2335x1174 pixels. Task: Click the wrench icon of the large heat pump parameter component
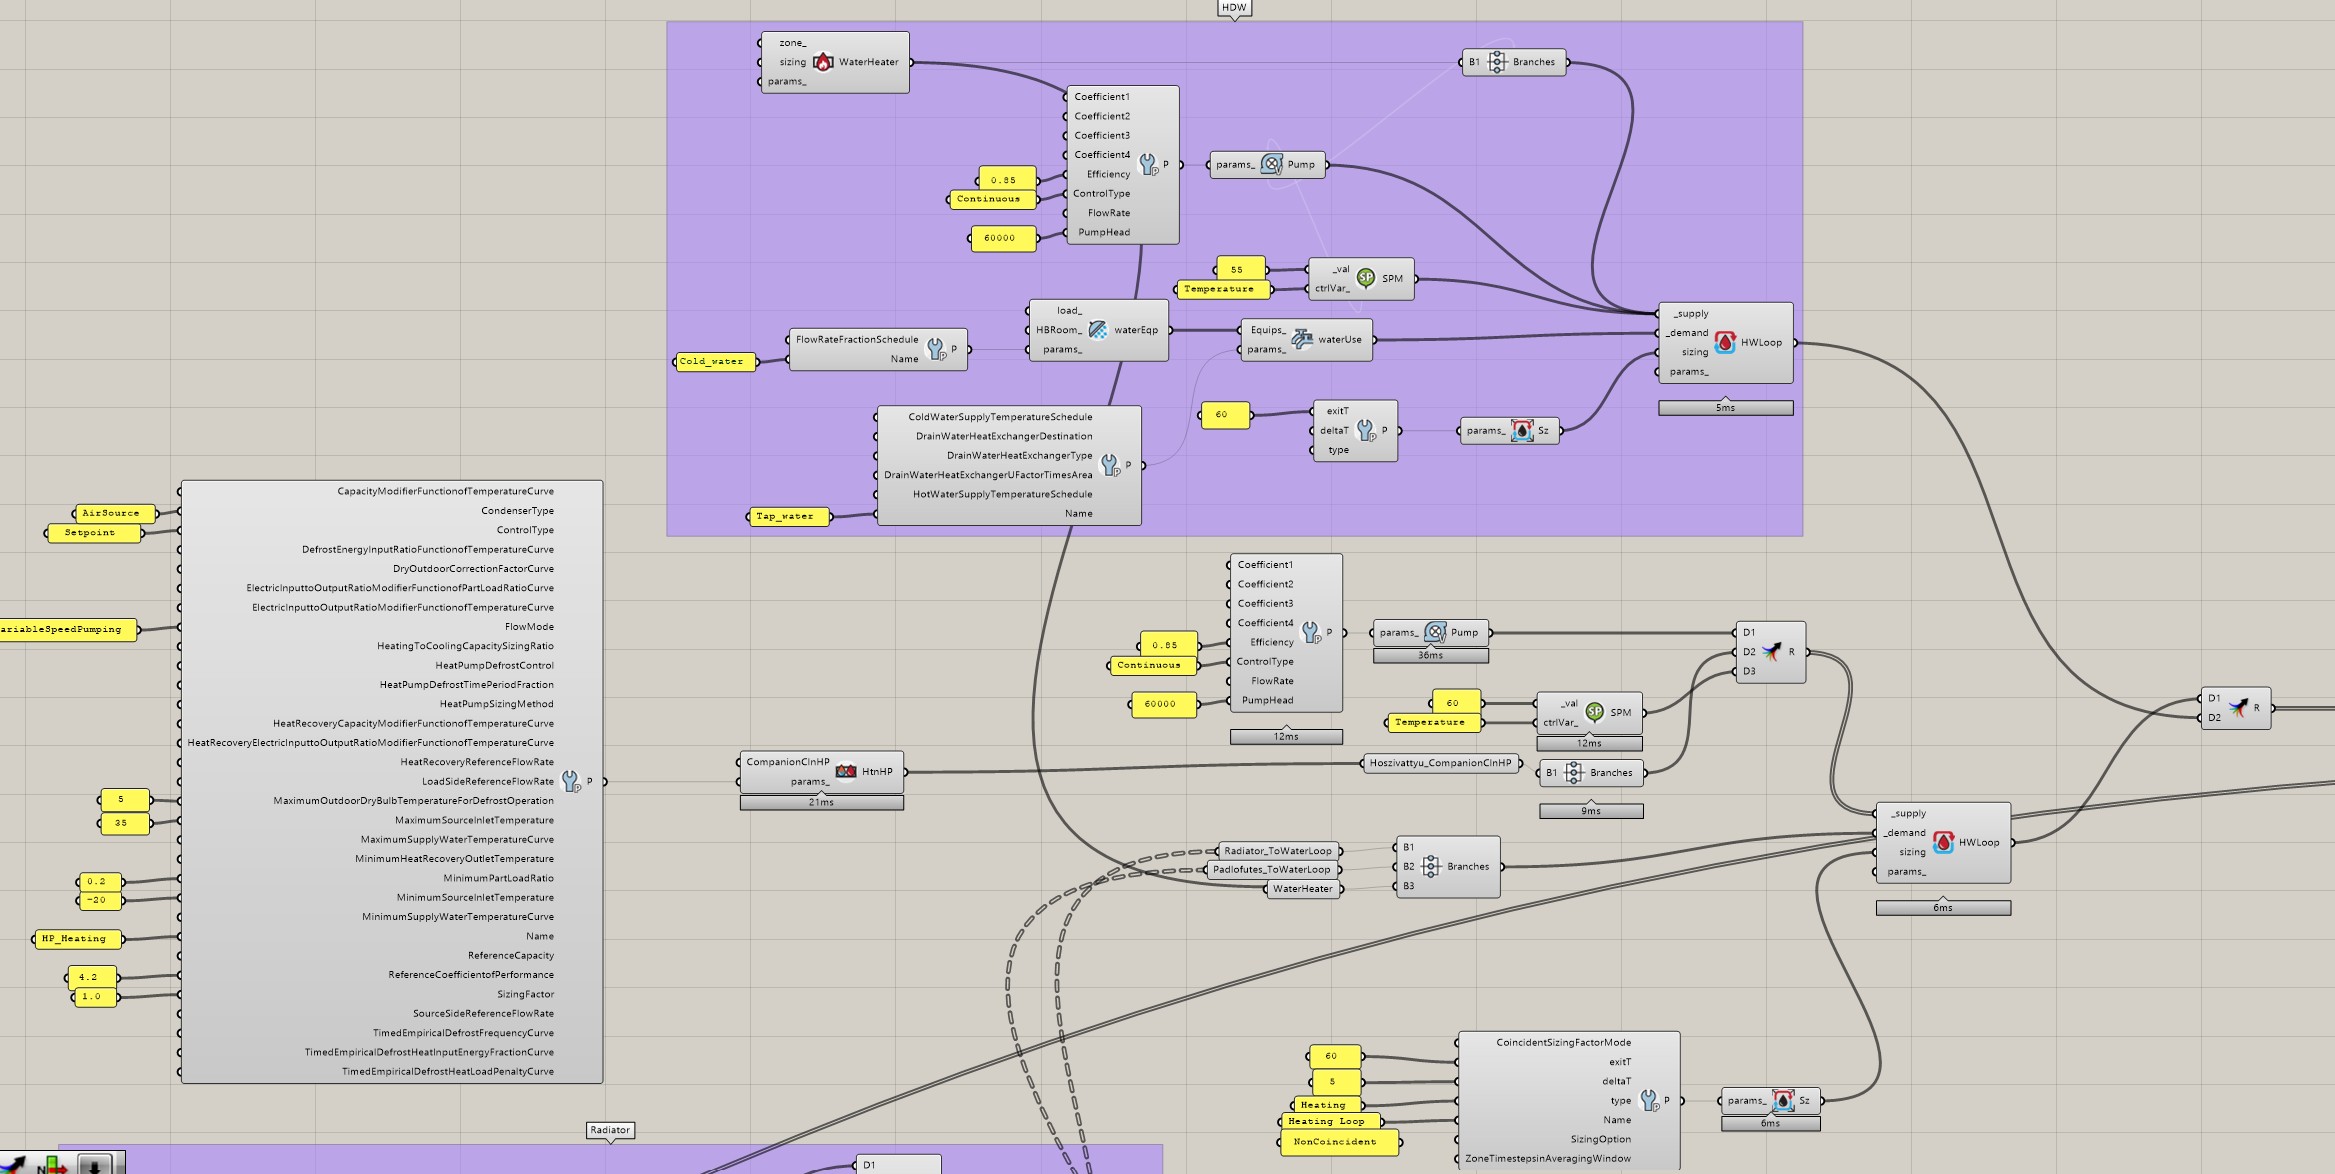tap(571, 781)
